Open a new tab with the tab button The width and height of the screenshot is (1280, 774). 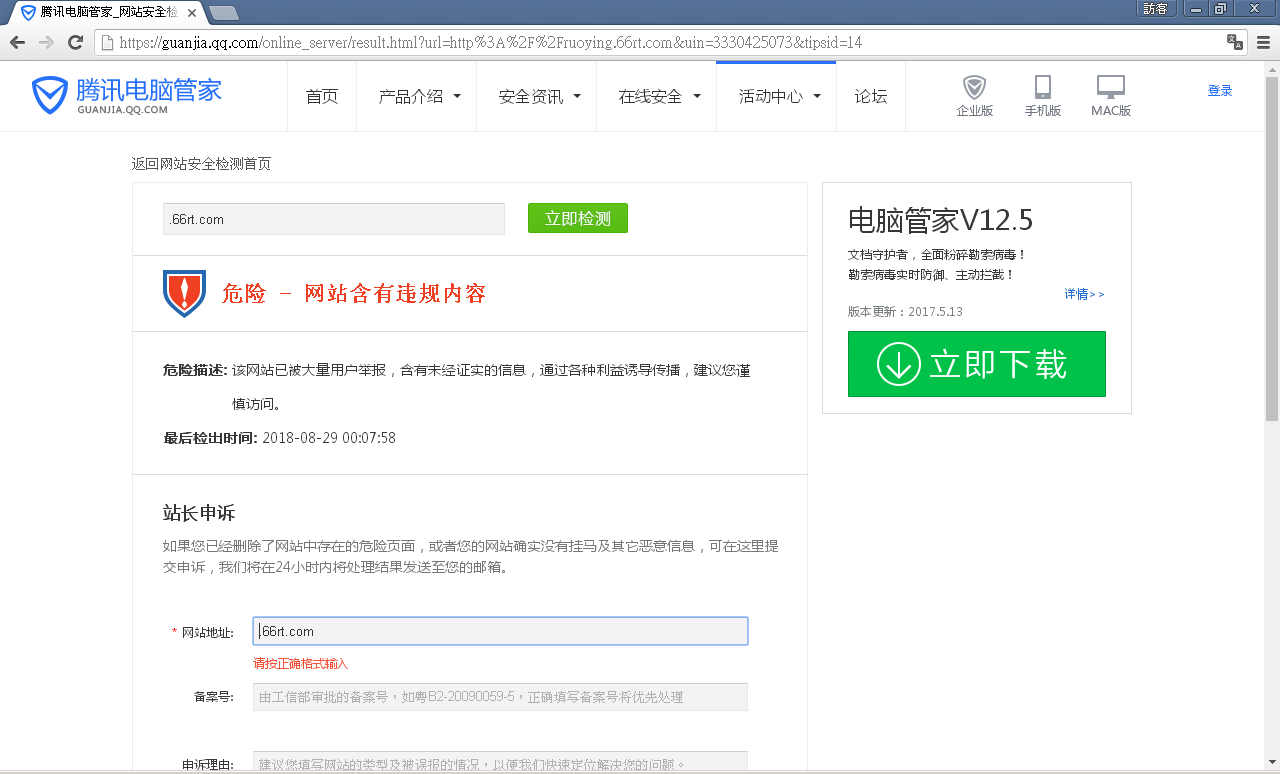coord(224,13)
